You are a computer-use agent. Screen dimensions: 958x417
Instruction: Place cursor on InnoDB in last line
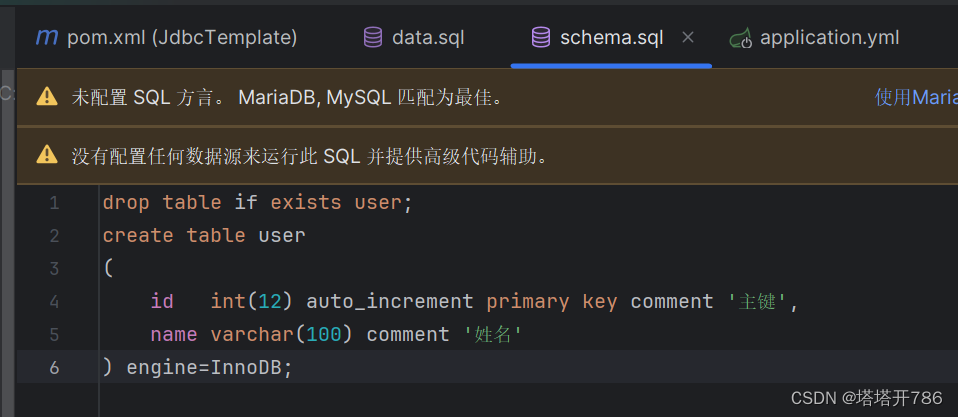247,367
